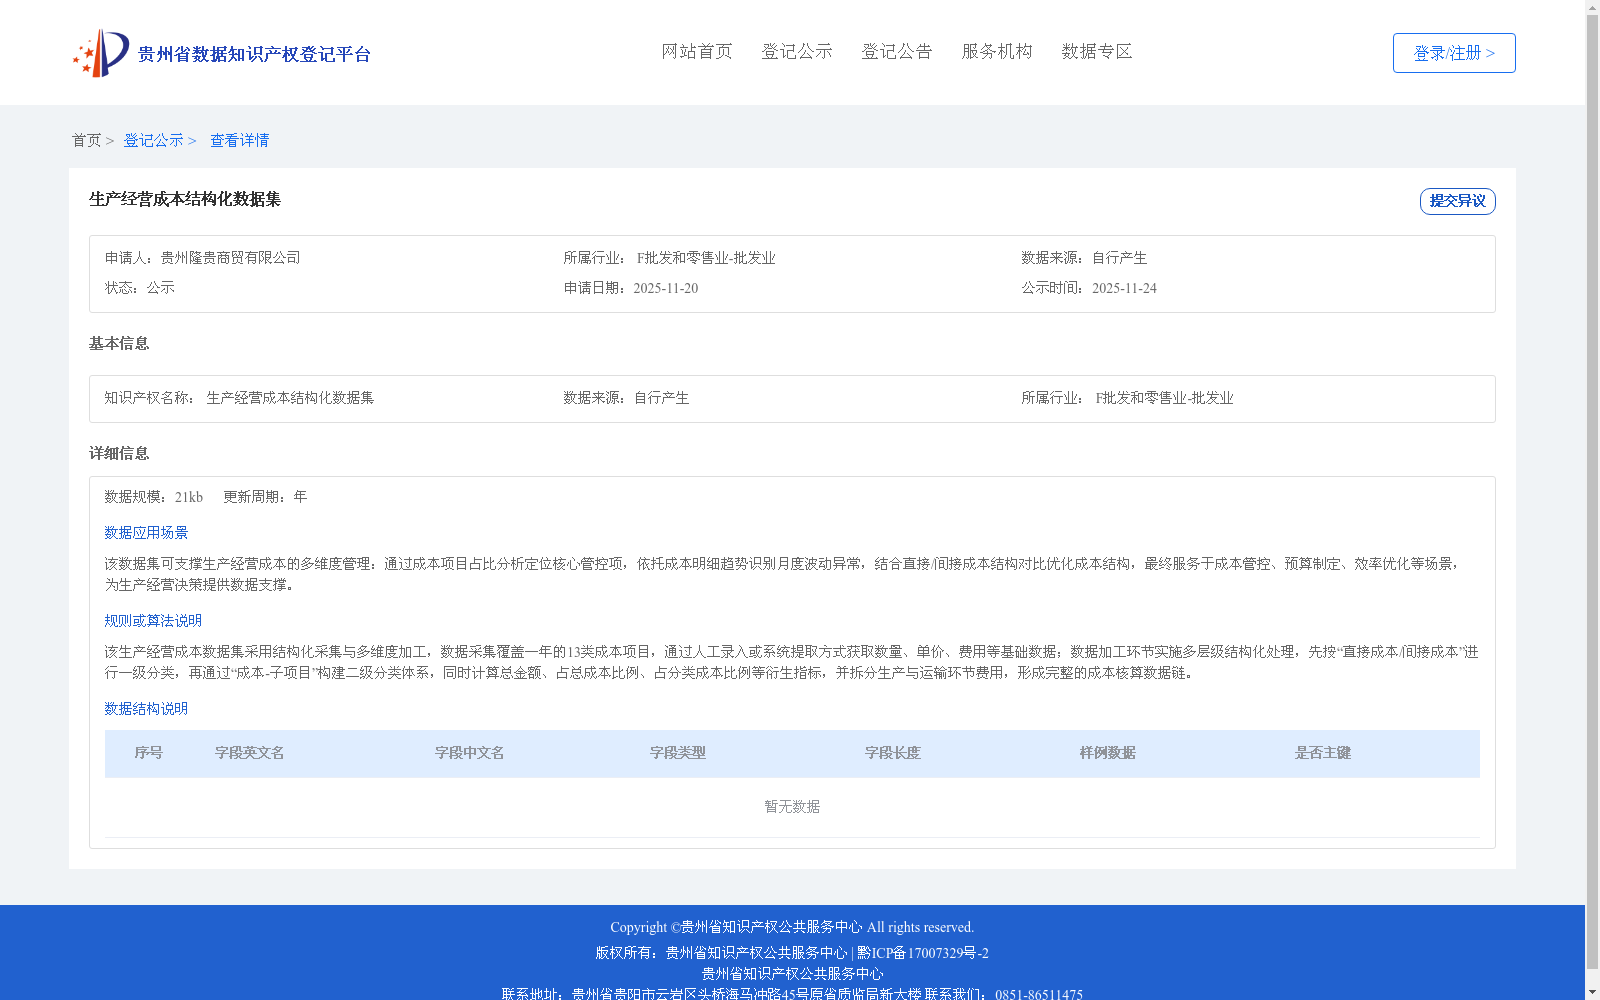Image resolution: width=1600 pixels, height=1000 pixels.
Task: Click the 字段类型 column header
Action: tap(678, 753)
